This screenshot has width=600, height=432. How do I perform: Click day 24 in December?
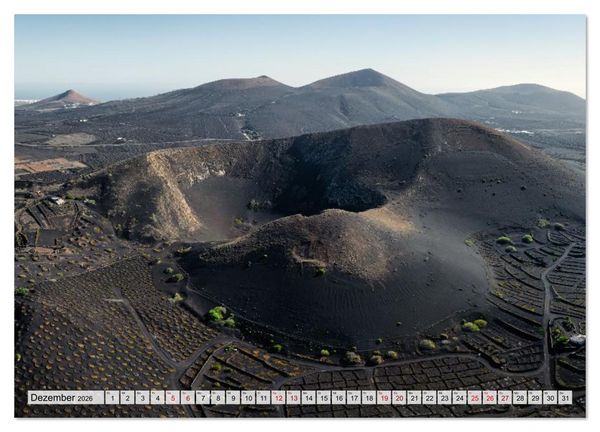click(460, 398)
